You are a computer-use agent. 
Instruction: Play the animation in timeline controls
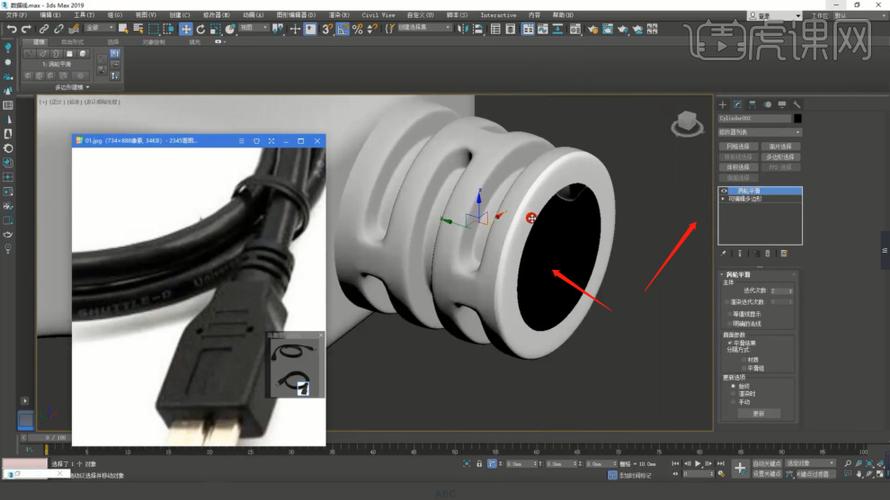coord(698,464)
